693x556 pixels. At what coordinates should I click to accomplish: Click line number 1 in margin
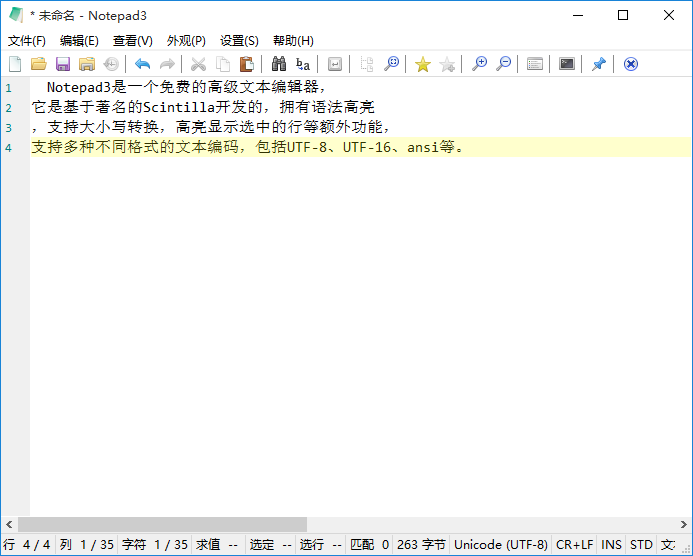[8, 88]
